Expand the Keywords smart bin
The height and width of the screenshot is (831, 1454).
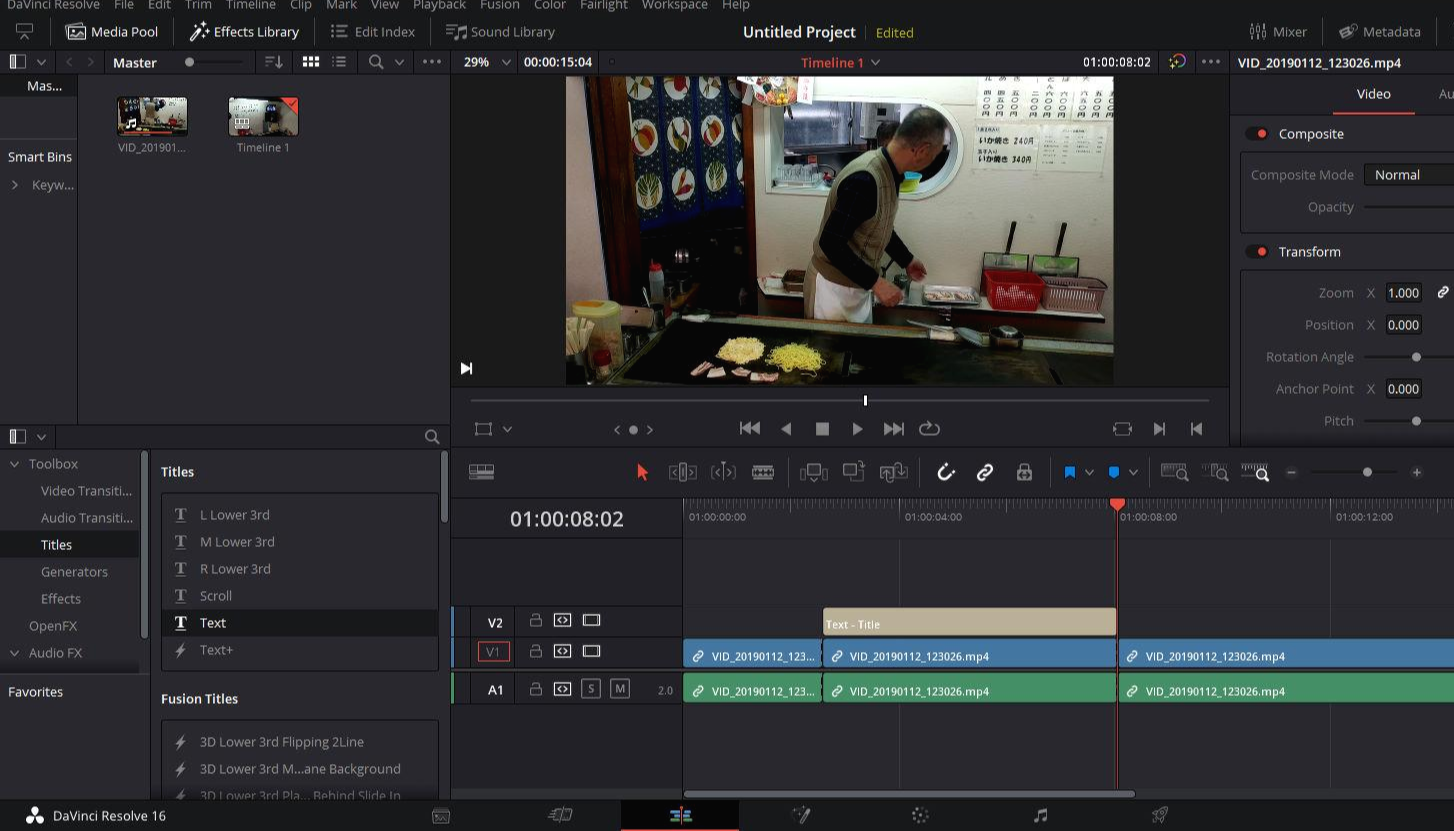[15, 185]
